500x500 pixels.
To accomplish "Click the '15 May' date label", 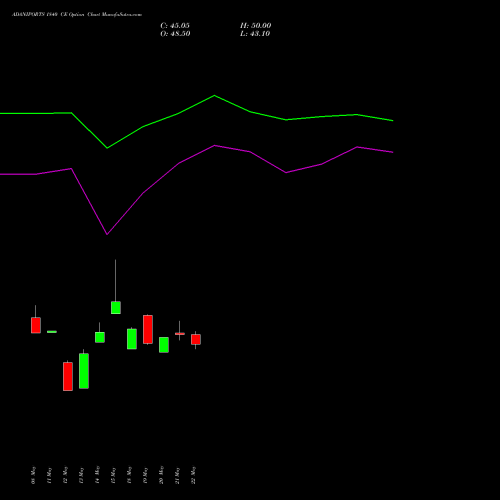I will tap(113, 475).
